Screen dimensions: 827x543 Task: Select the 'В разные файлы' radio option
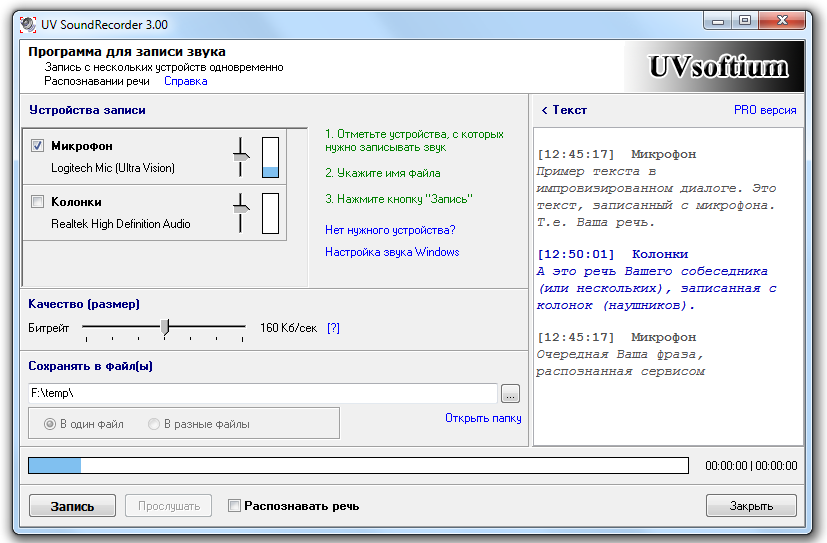[154, 424]
